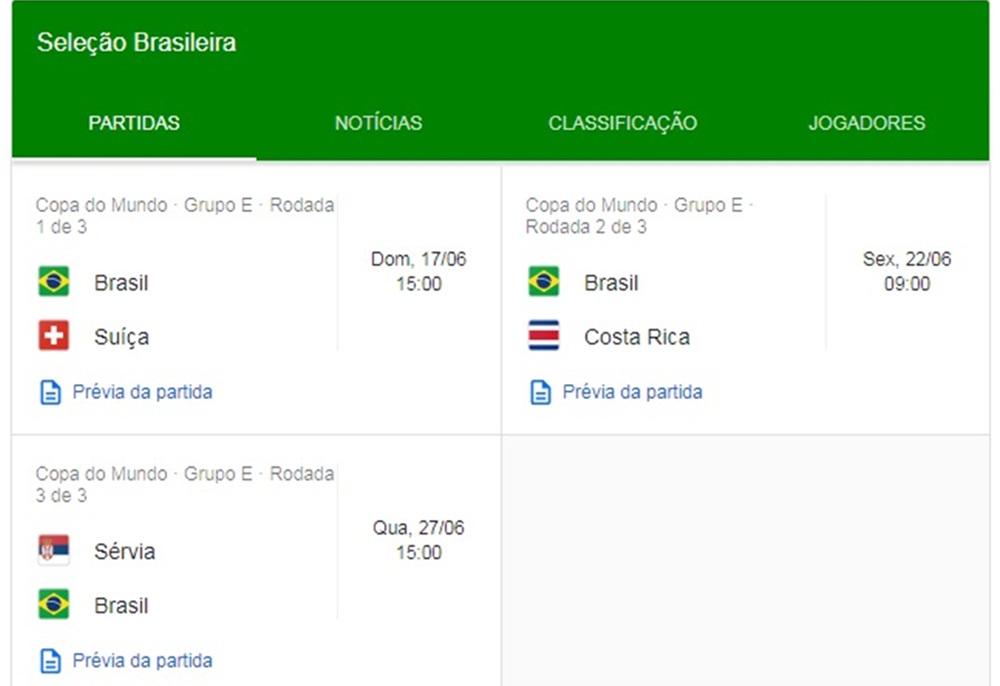Click the Brazil flag in the Suíça match
Viewport: 1000px width, 686px height.
click(x=54, y=282)
